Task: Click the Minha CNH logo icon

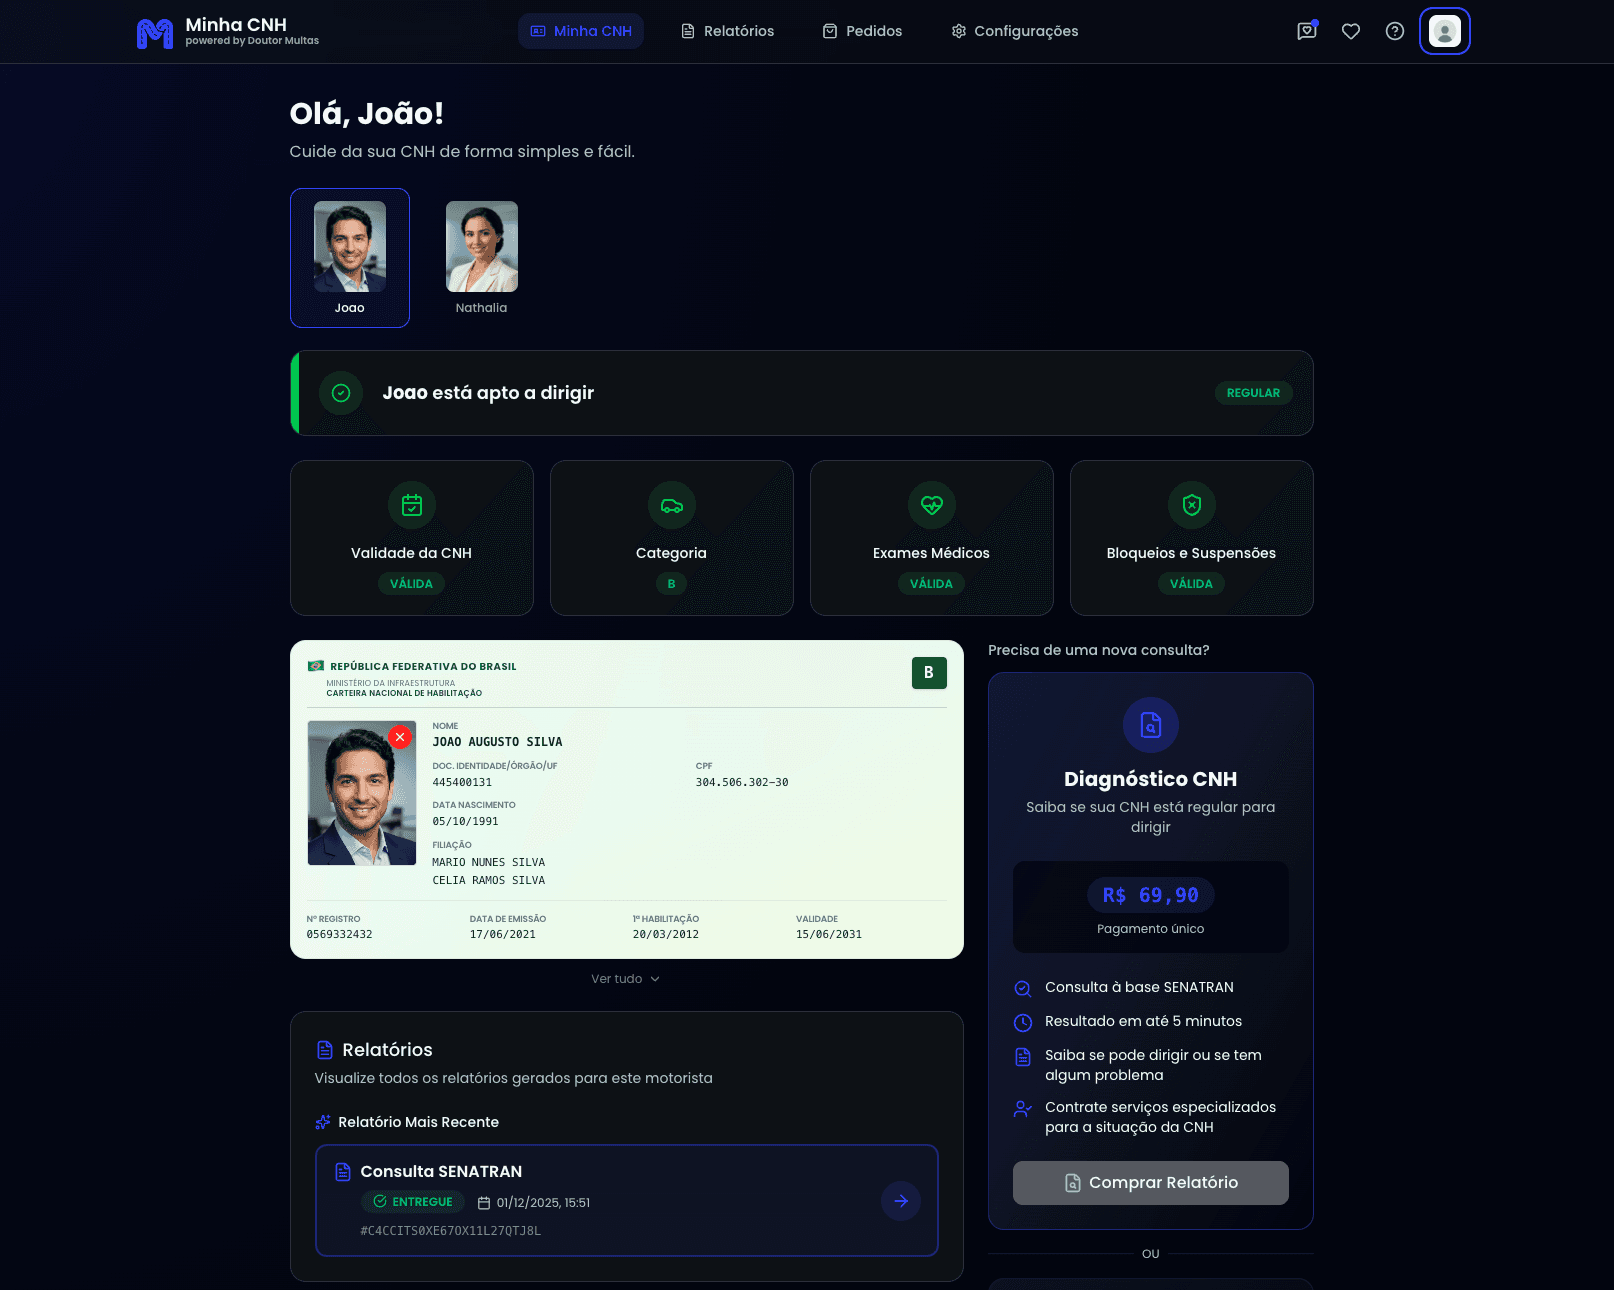Action: 154,33
